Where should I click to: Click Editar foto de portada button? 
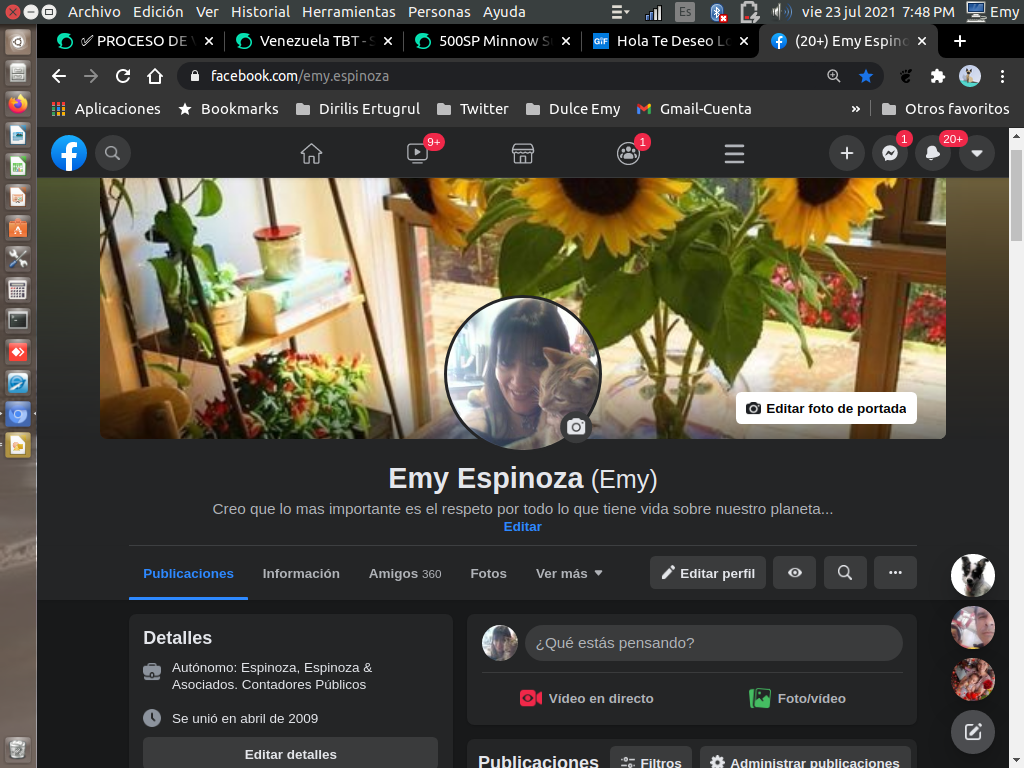coord(826,408)
